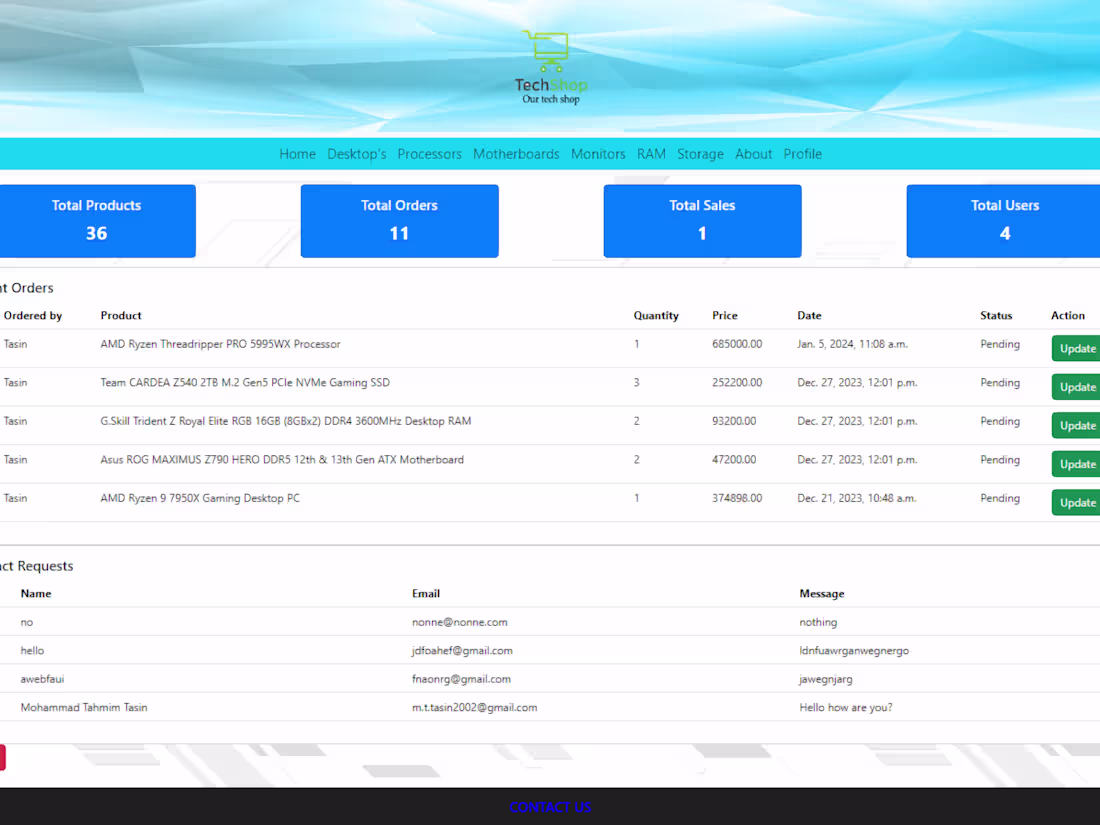
Task: Click the email m.t.tasin2002@gmail.com
Action: 474,707
